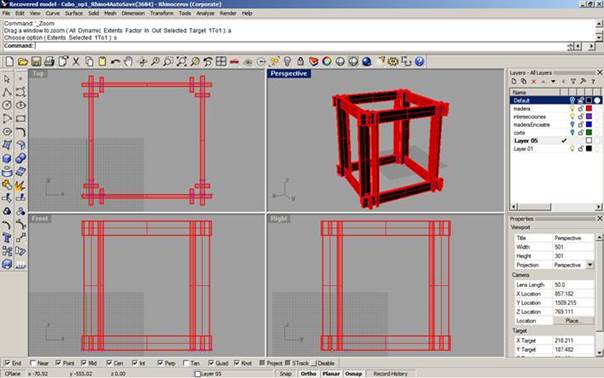Screen dimensions: 604x378
Task: Toggle the Quad osnap checkbox
Action: (x=211, y=363)
